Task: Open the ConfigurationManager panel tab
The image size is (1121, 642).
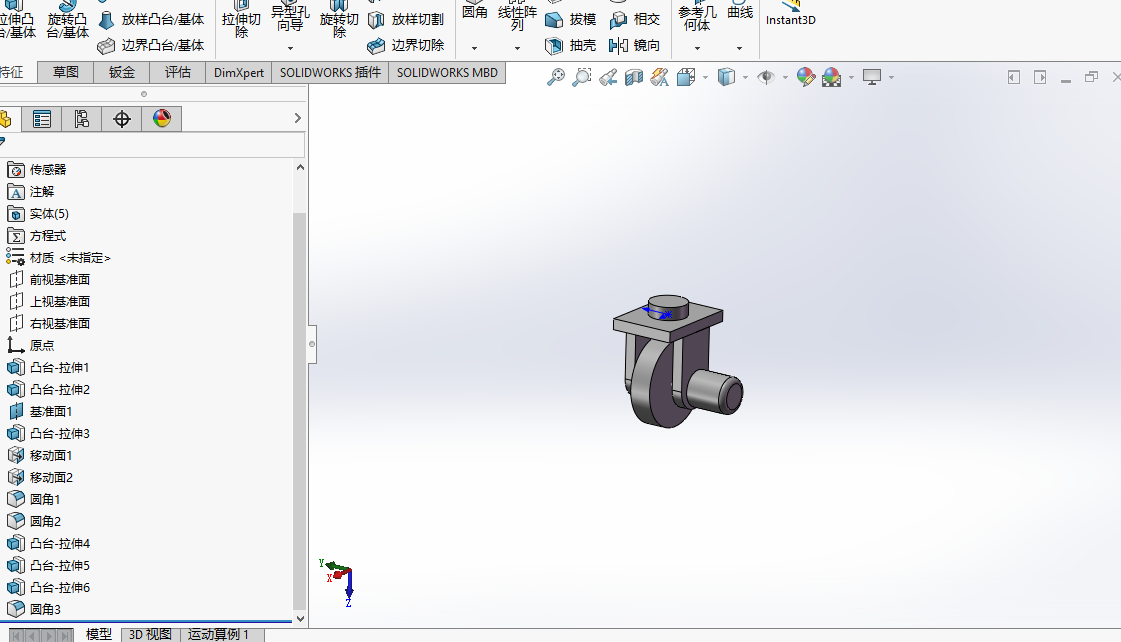Action: (x=82, y=119)
